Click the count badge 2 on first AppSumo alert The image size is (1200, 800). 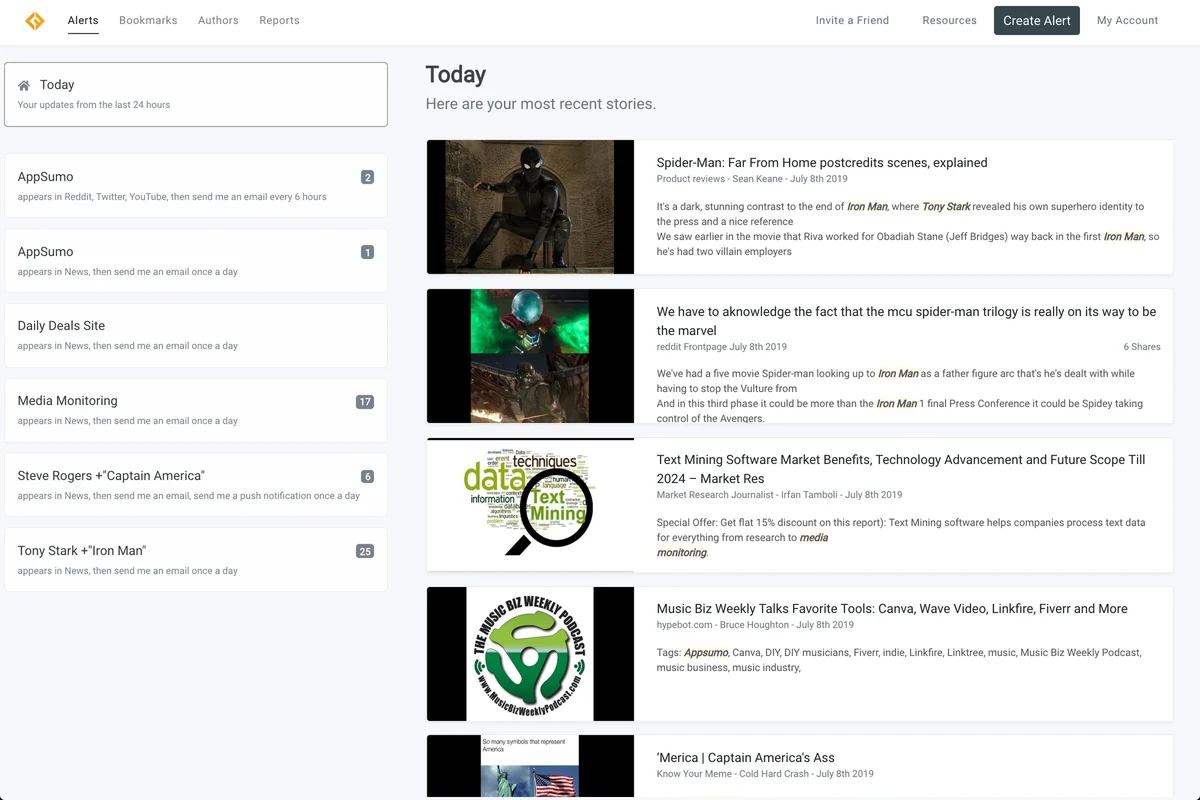click(x=367, y=178)
